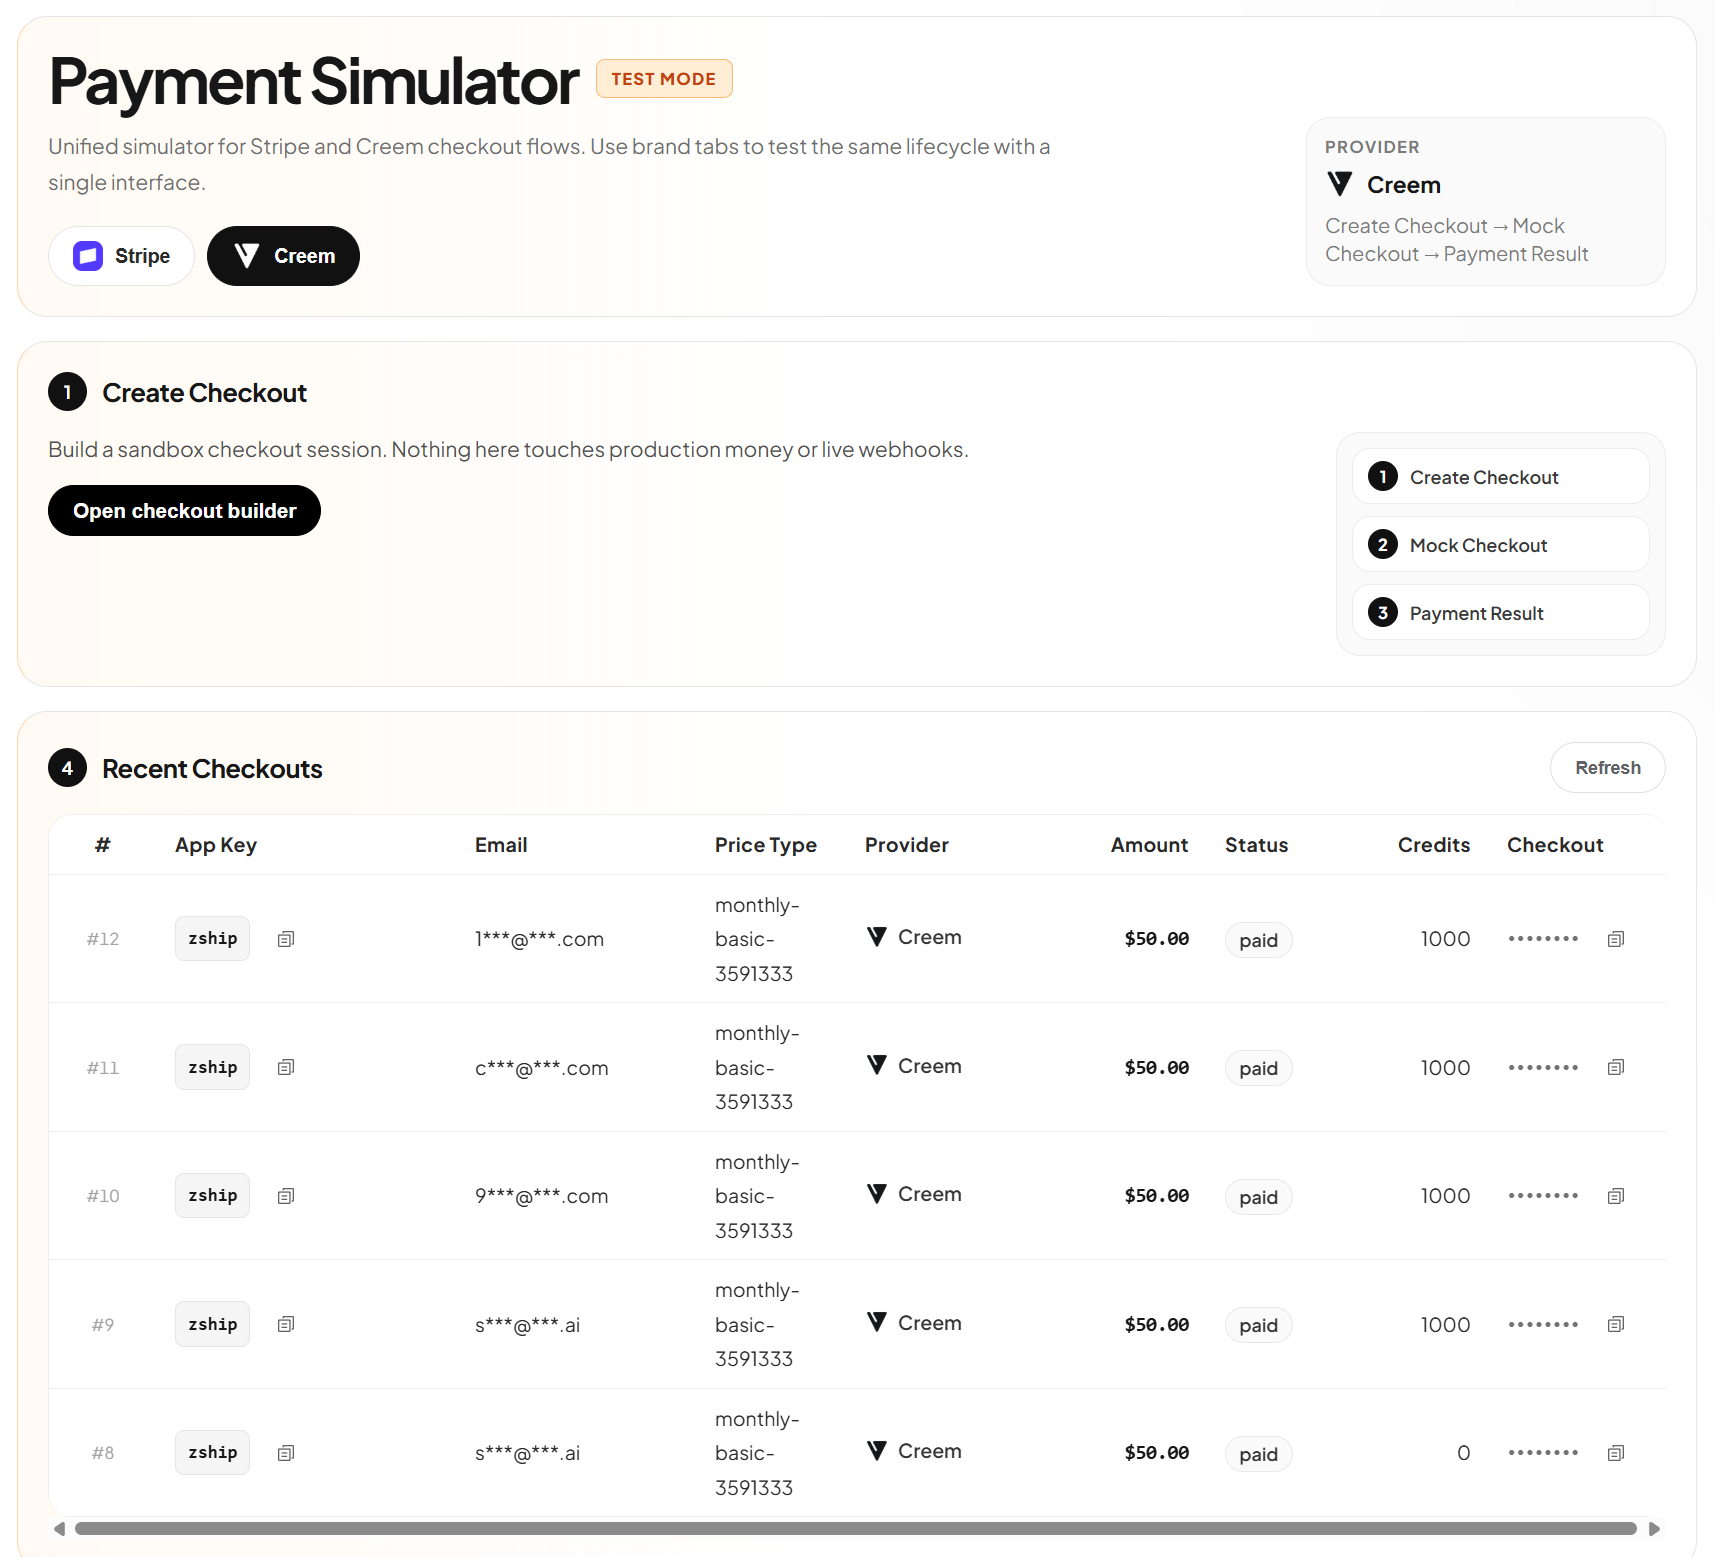Image resolution: width=1715 pixels, height=1557 pixels.
Task: Click email s***@***.ai in row #9
Action: (527, 1324)
